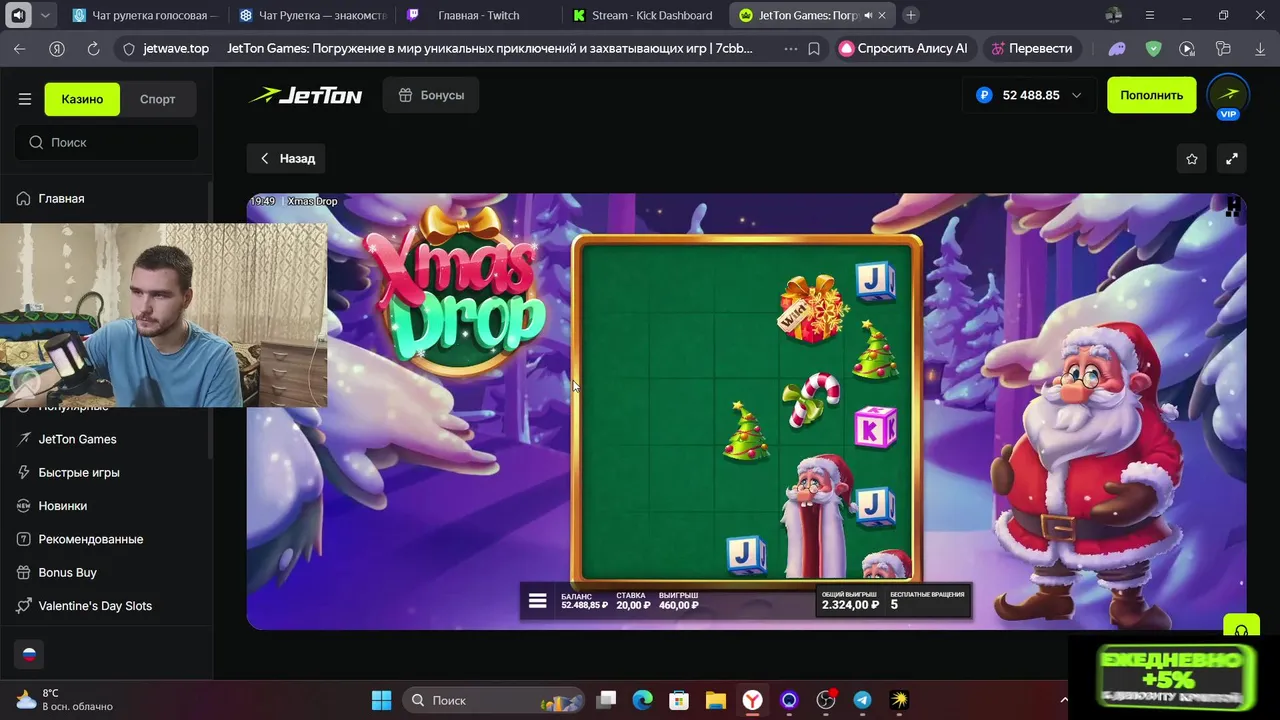Click the browser sound indicator button
The height and width of the screenshot is (720, 1280).
[18, 15]
